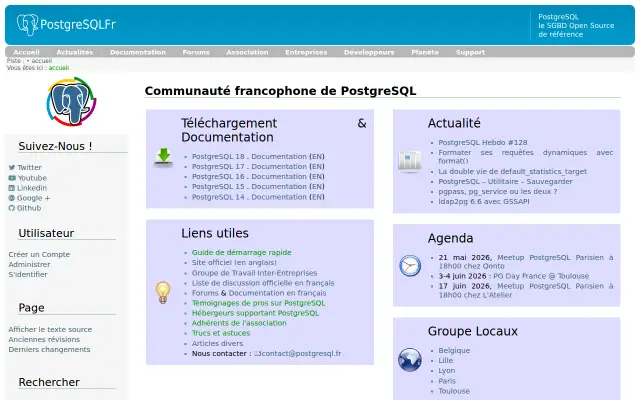
Task: Click the Google + icon
Action: click(x=11, y=198)
